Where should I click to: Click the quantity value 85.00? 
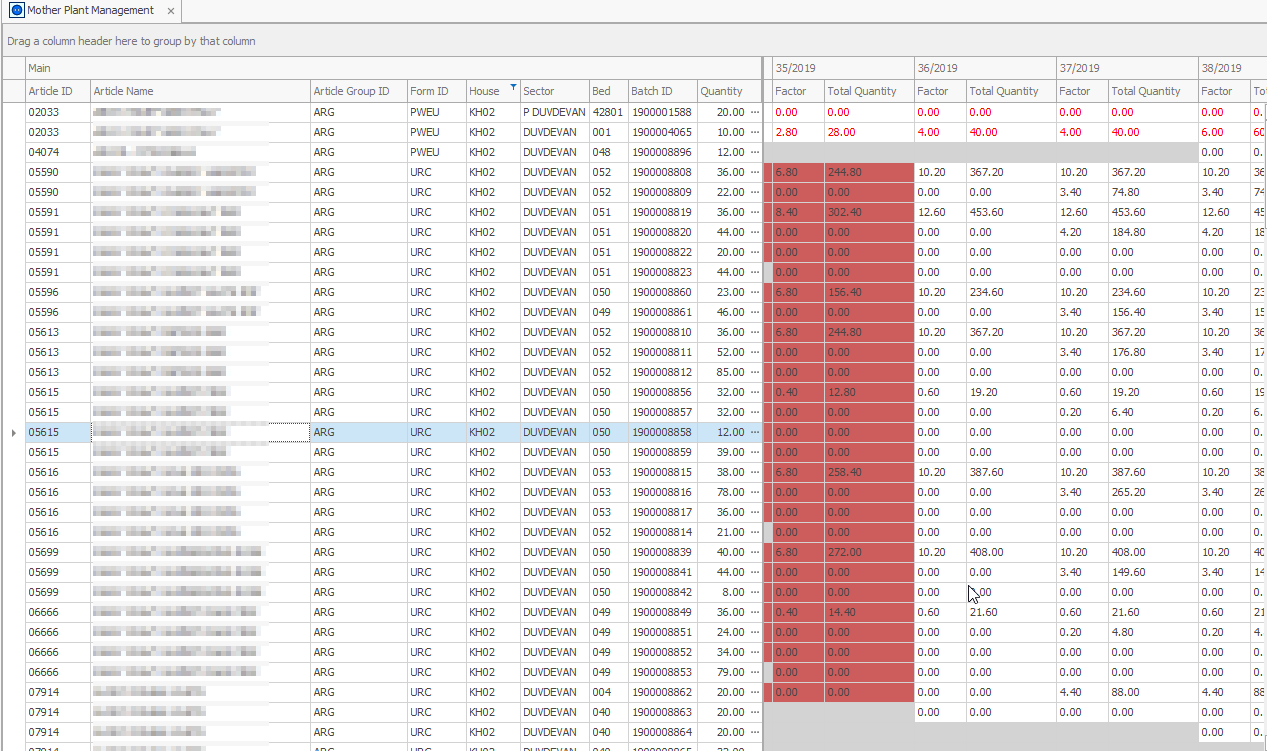pyautogui.click(x=730, y=372)
